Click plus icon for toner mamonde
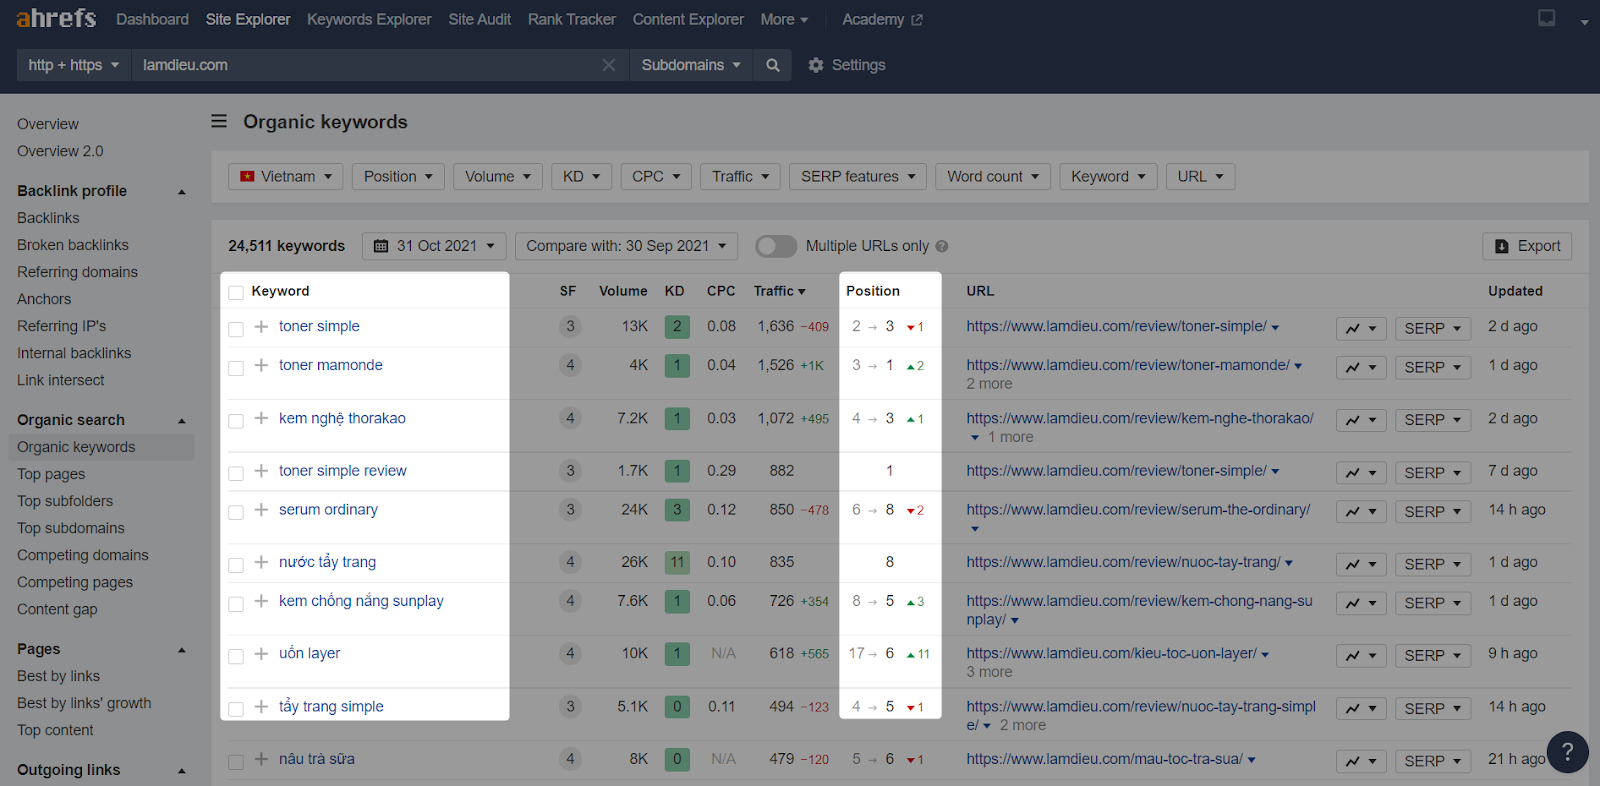This screenshot has height=786, width=1600. (x=261, y=365)
